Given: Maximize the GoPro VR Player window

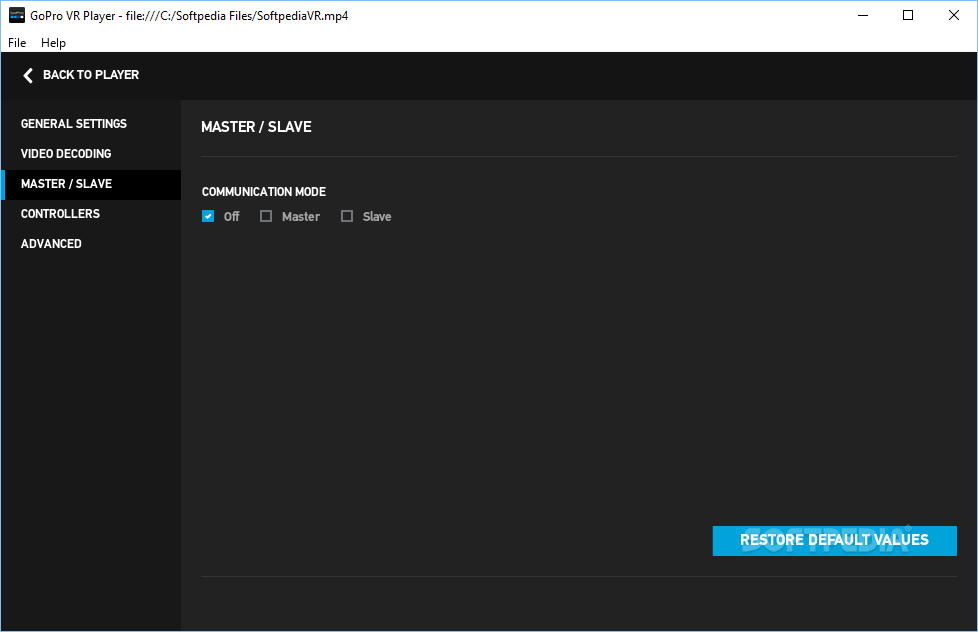Looking at the screenshot, I should coord(908,16).
